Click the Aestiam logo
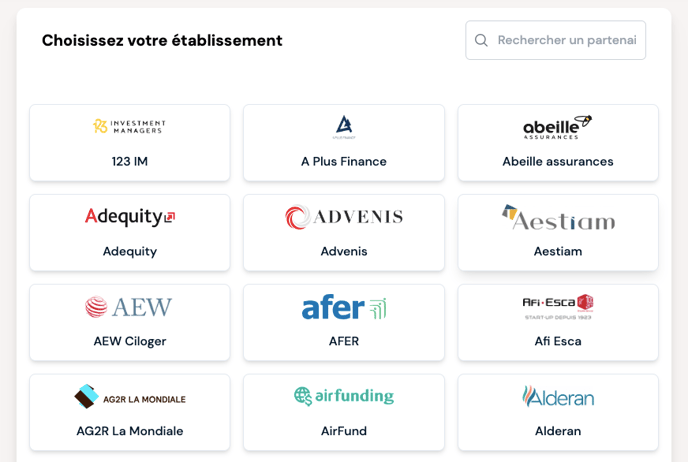The image size is (688, 462). (x=558, y=217)
